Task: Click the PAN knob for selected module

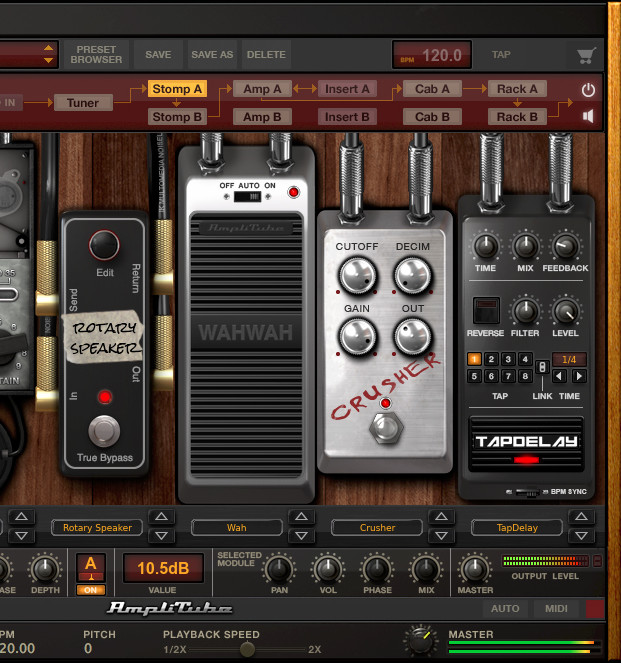Action: coord(279,569)
